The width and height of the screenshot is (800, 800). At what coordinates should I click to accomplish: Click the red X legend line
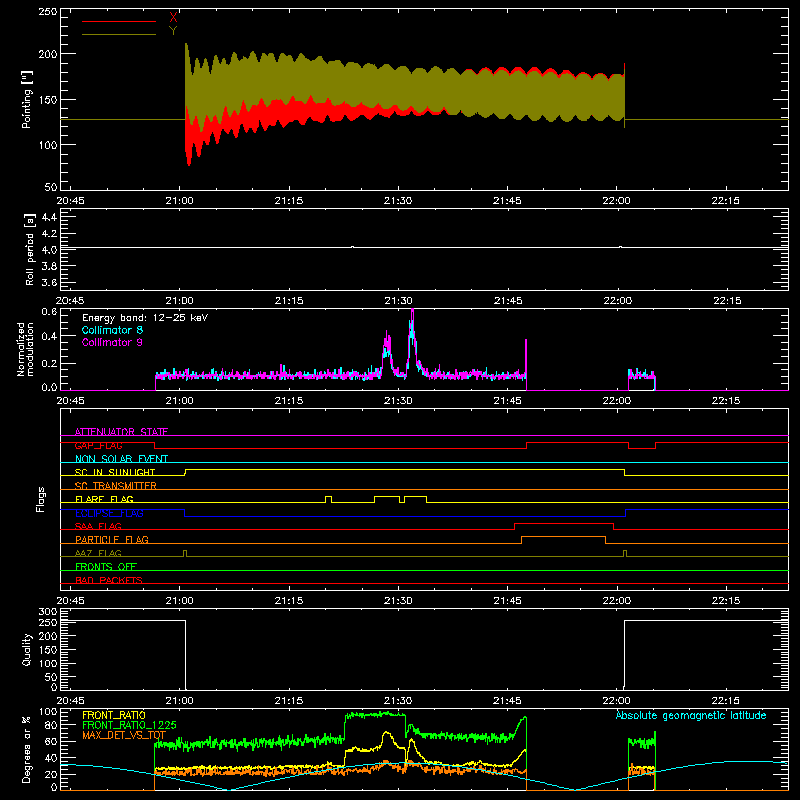point(119,21)
